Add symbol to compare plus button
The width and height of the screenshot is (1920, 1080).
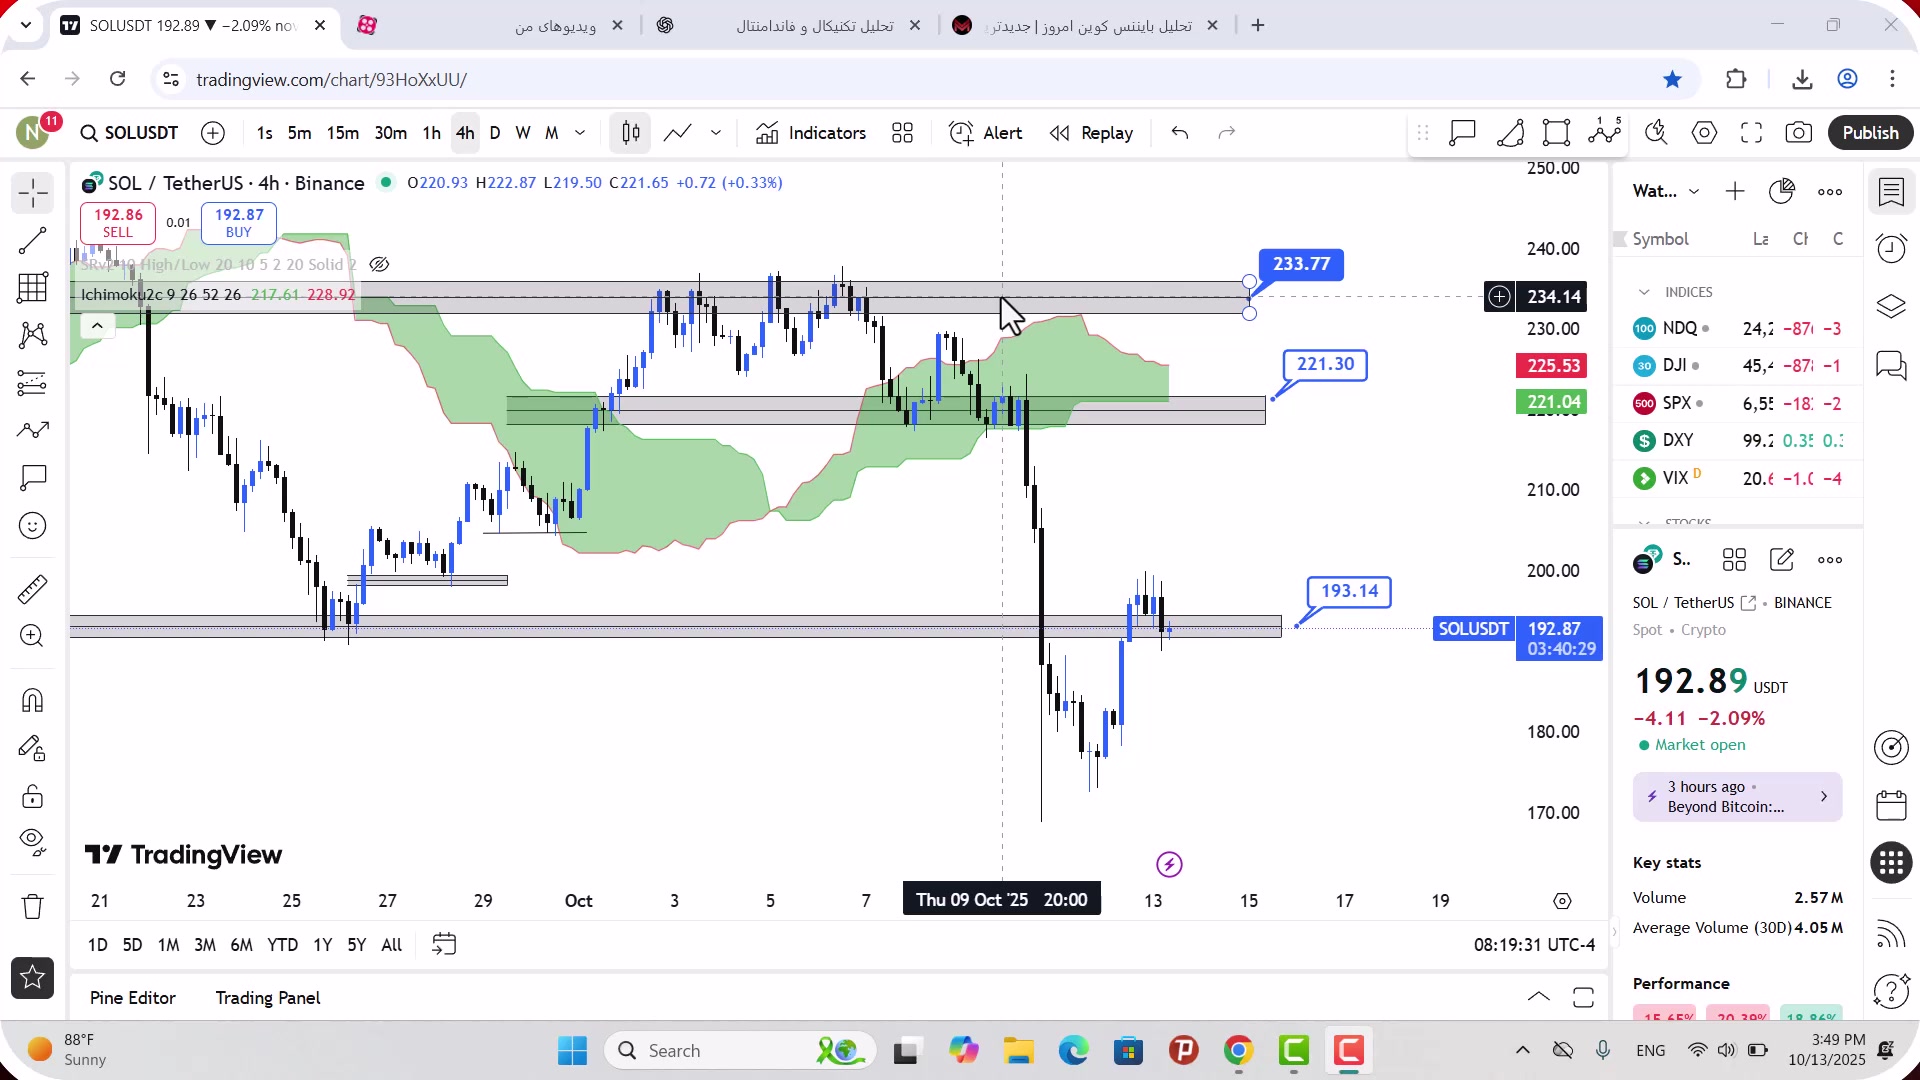click(x=213, y=133)
